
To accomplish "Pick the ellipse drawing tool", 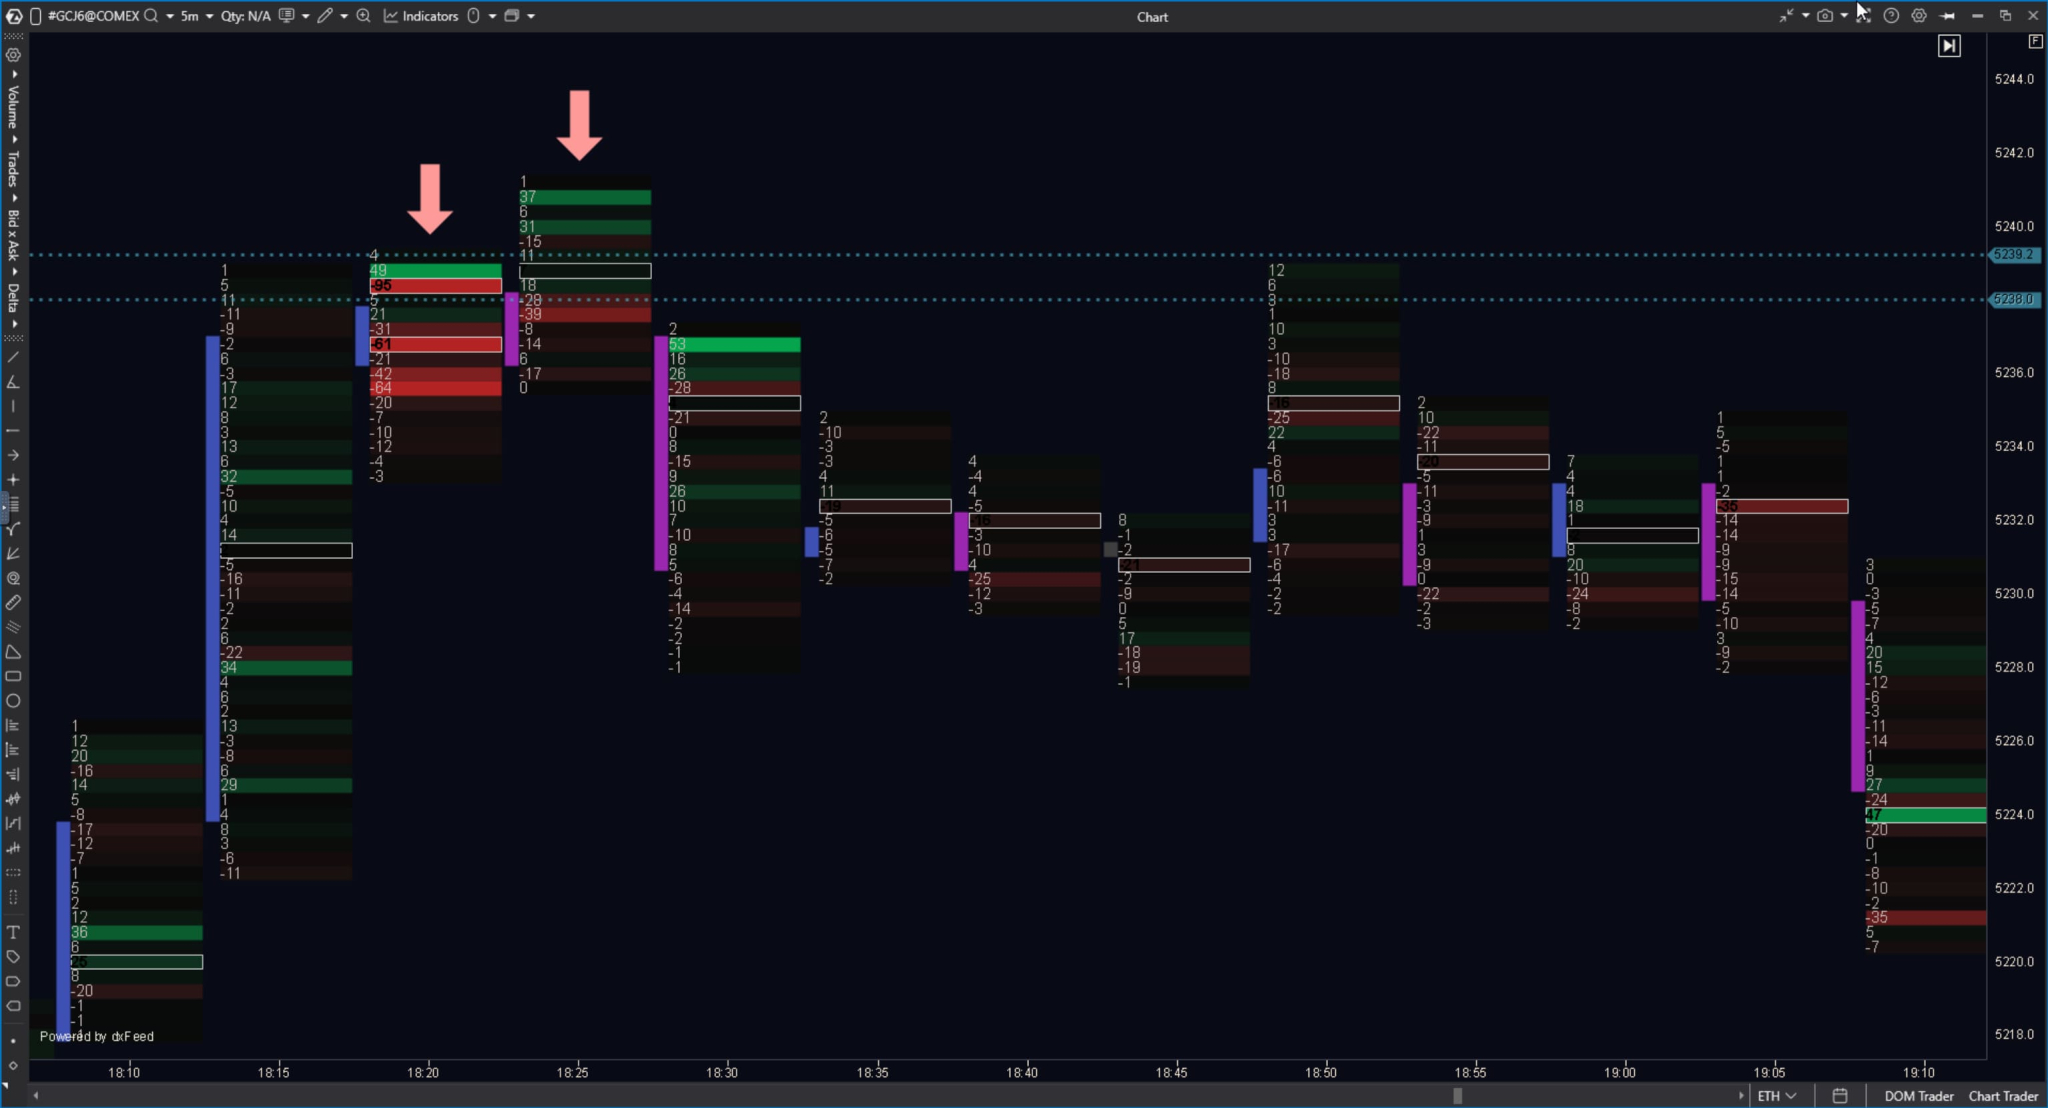I will [13, 701].
